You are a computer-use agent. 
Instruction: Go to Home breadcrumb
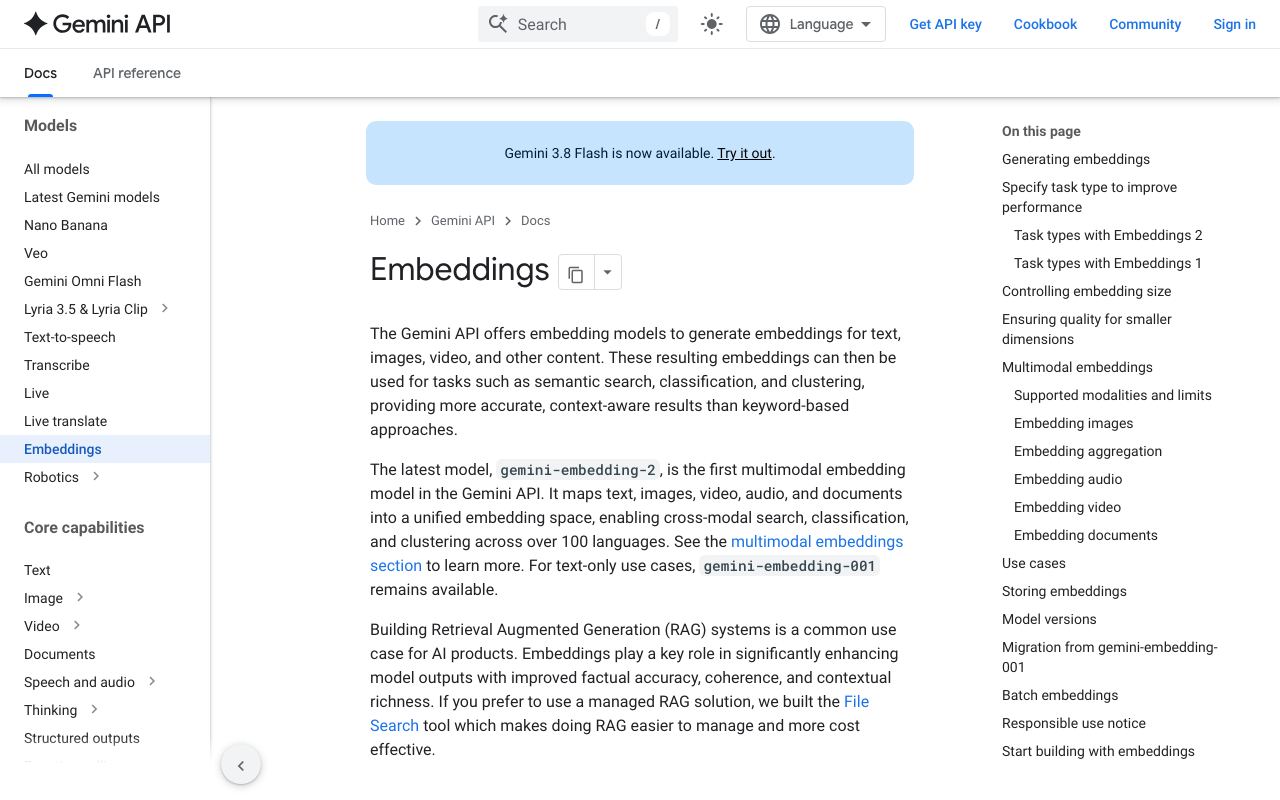pyautogui.click(x=387, y=220)
